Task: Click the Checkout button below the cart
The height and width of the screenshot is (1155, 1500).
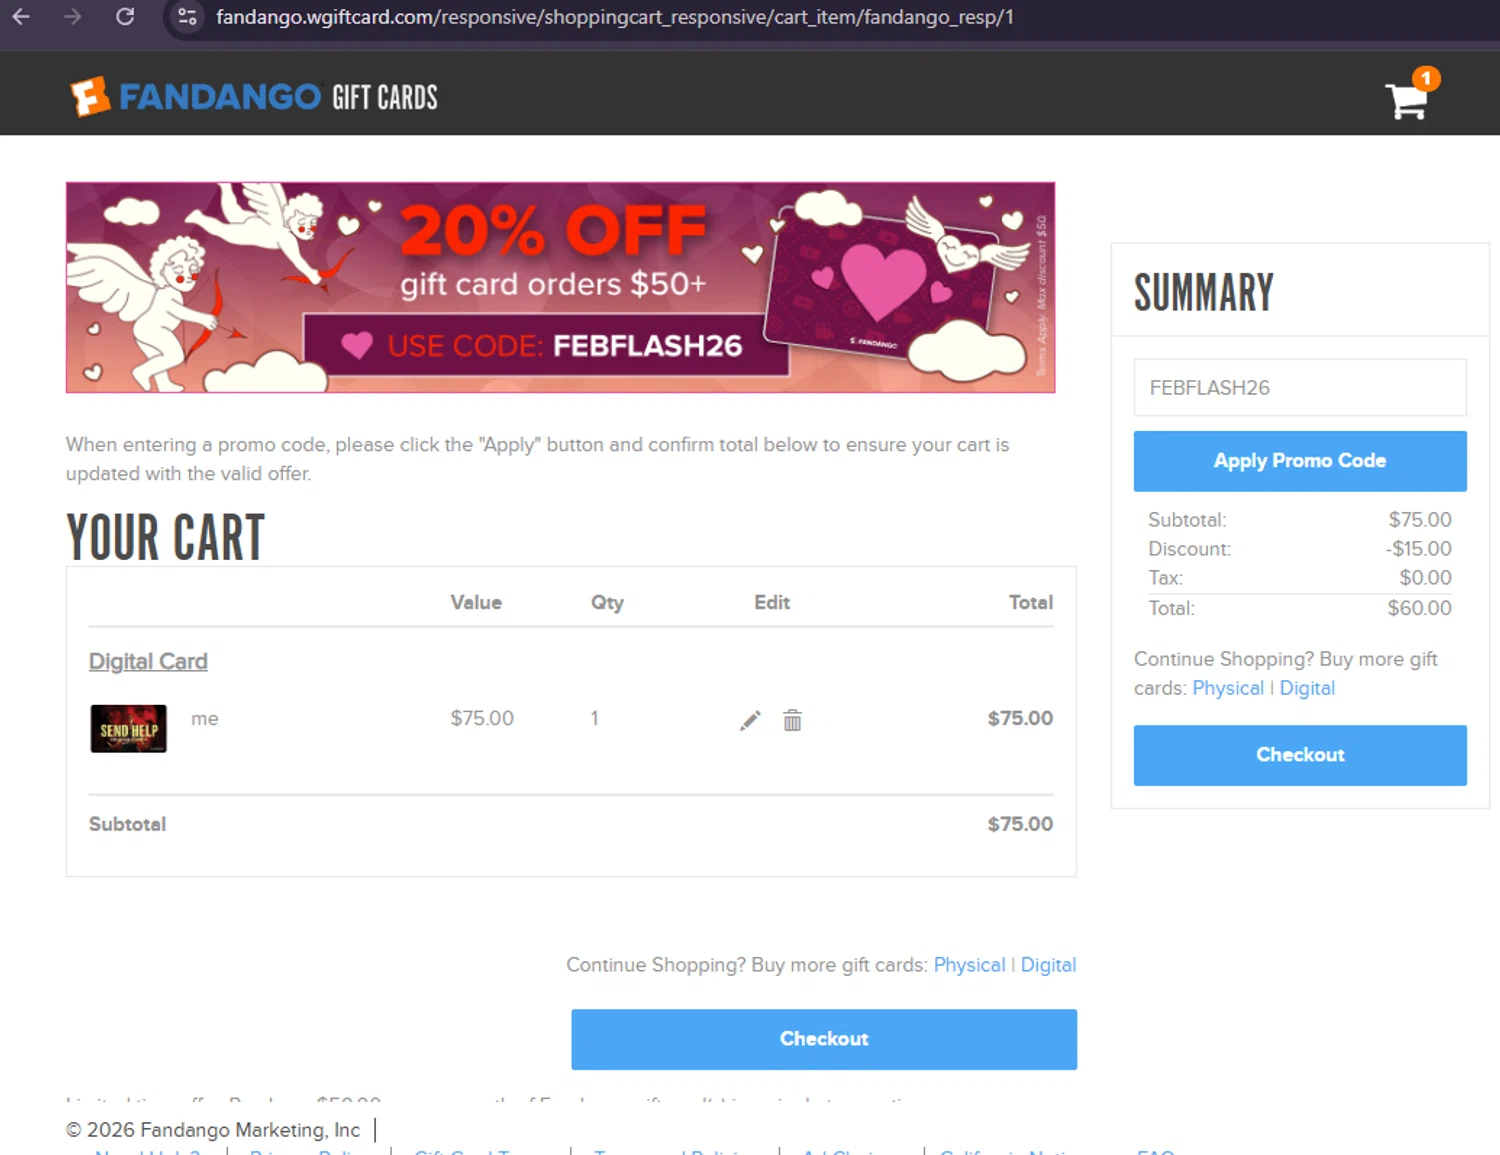Action: coord(824,1039)
